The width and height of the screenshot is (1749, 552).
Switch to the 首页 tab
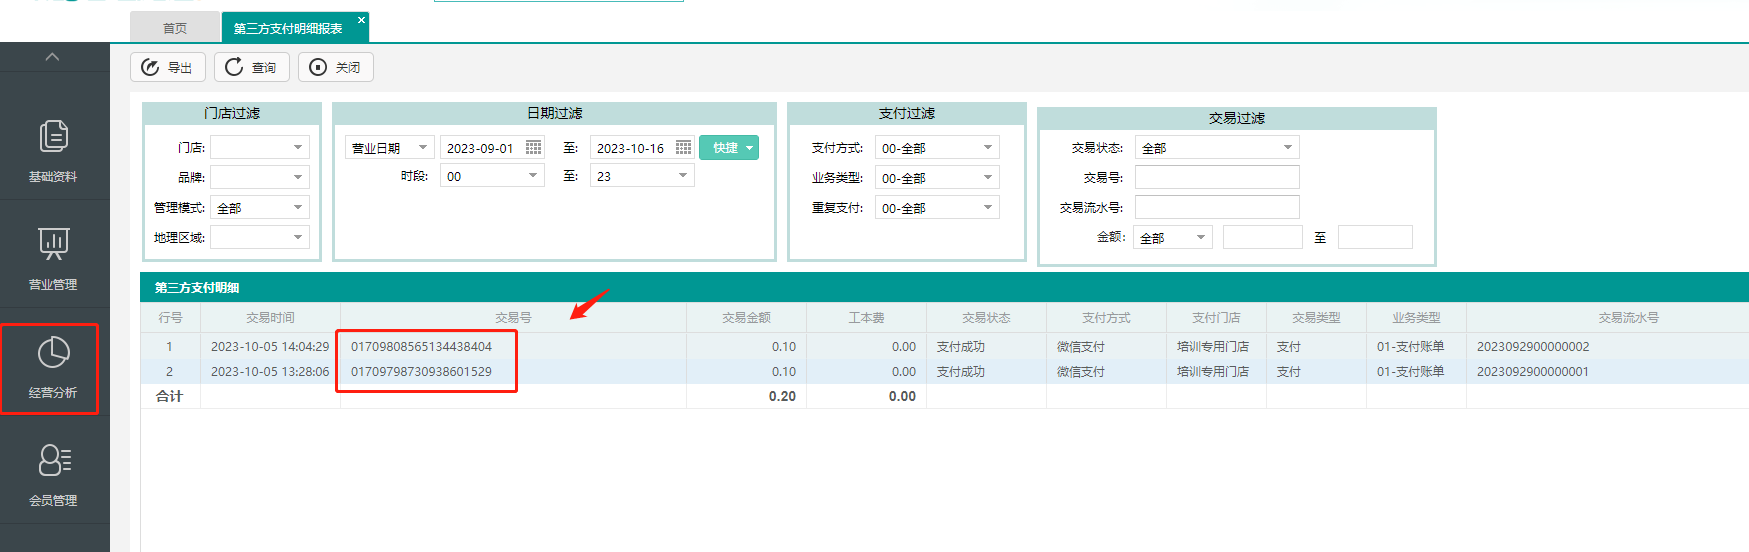coord(175,28)
